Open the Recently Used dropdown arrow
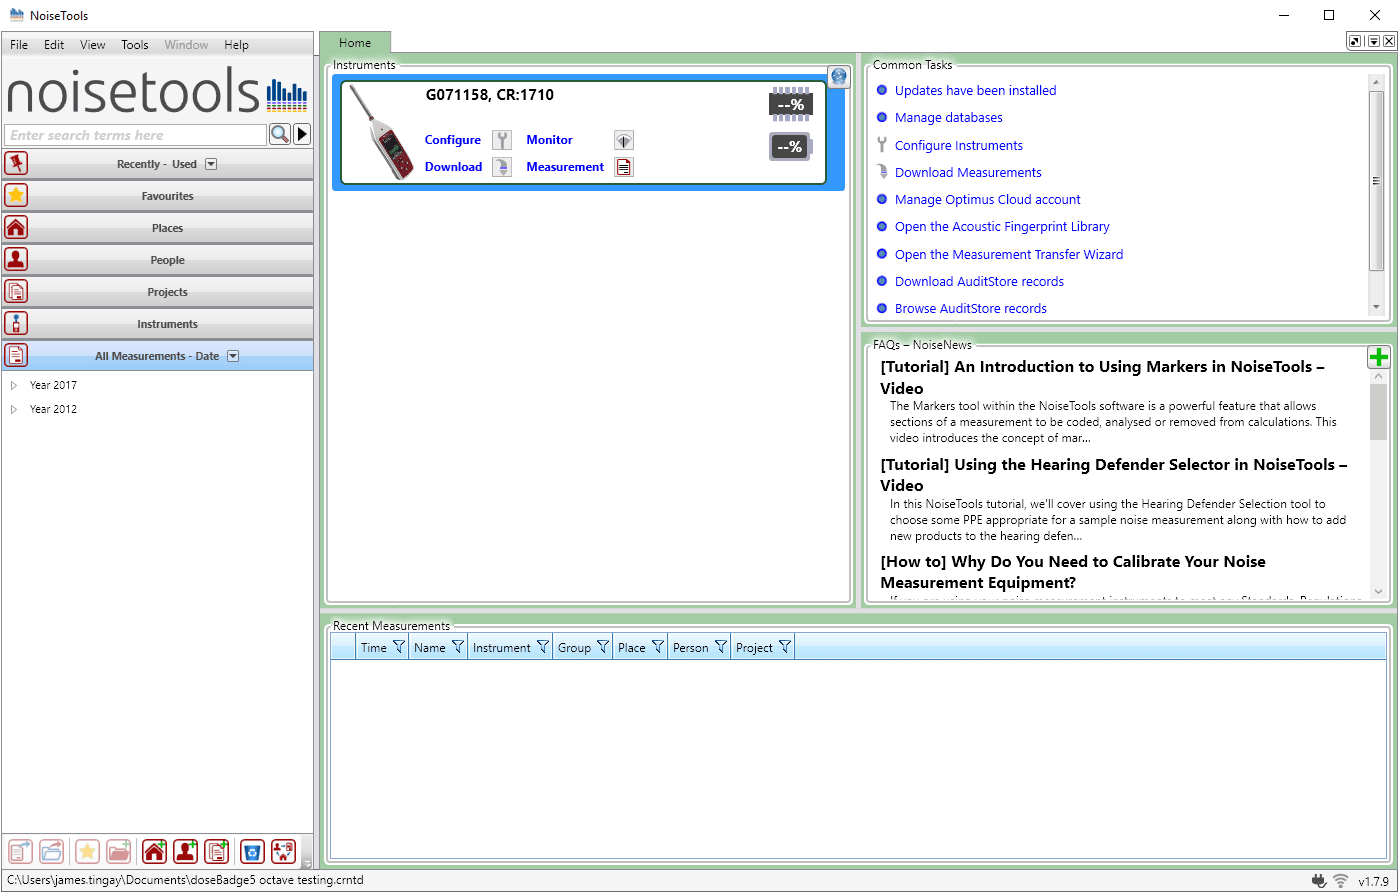The height and width of the screenshot is (893, 1399). [211, 164]
